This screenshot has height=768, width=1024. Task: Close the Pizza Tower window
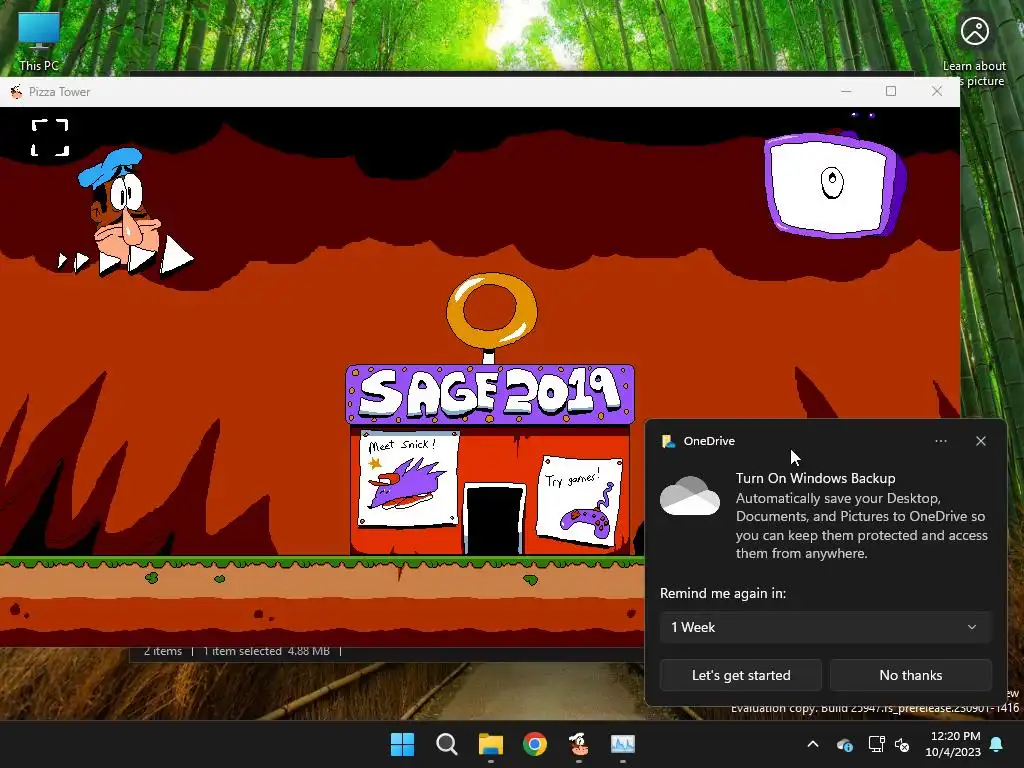coord(936,91)
